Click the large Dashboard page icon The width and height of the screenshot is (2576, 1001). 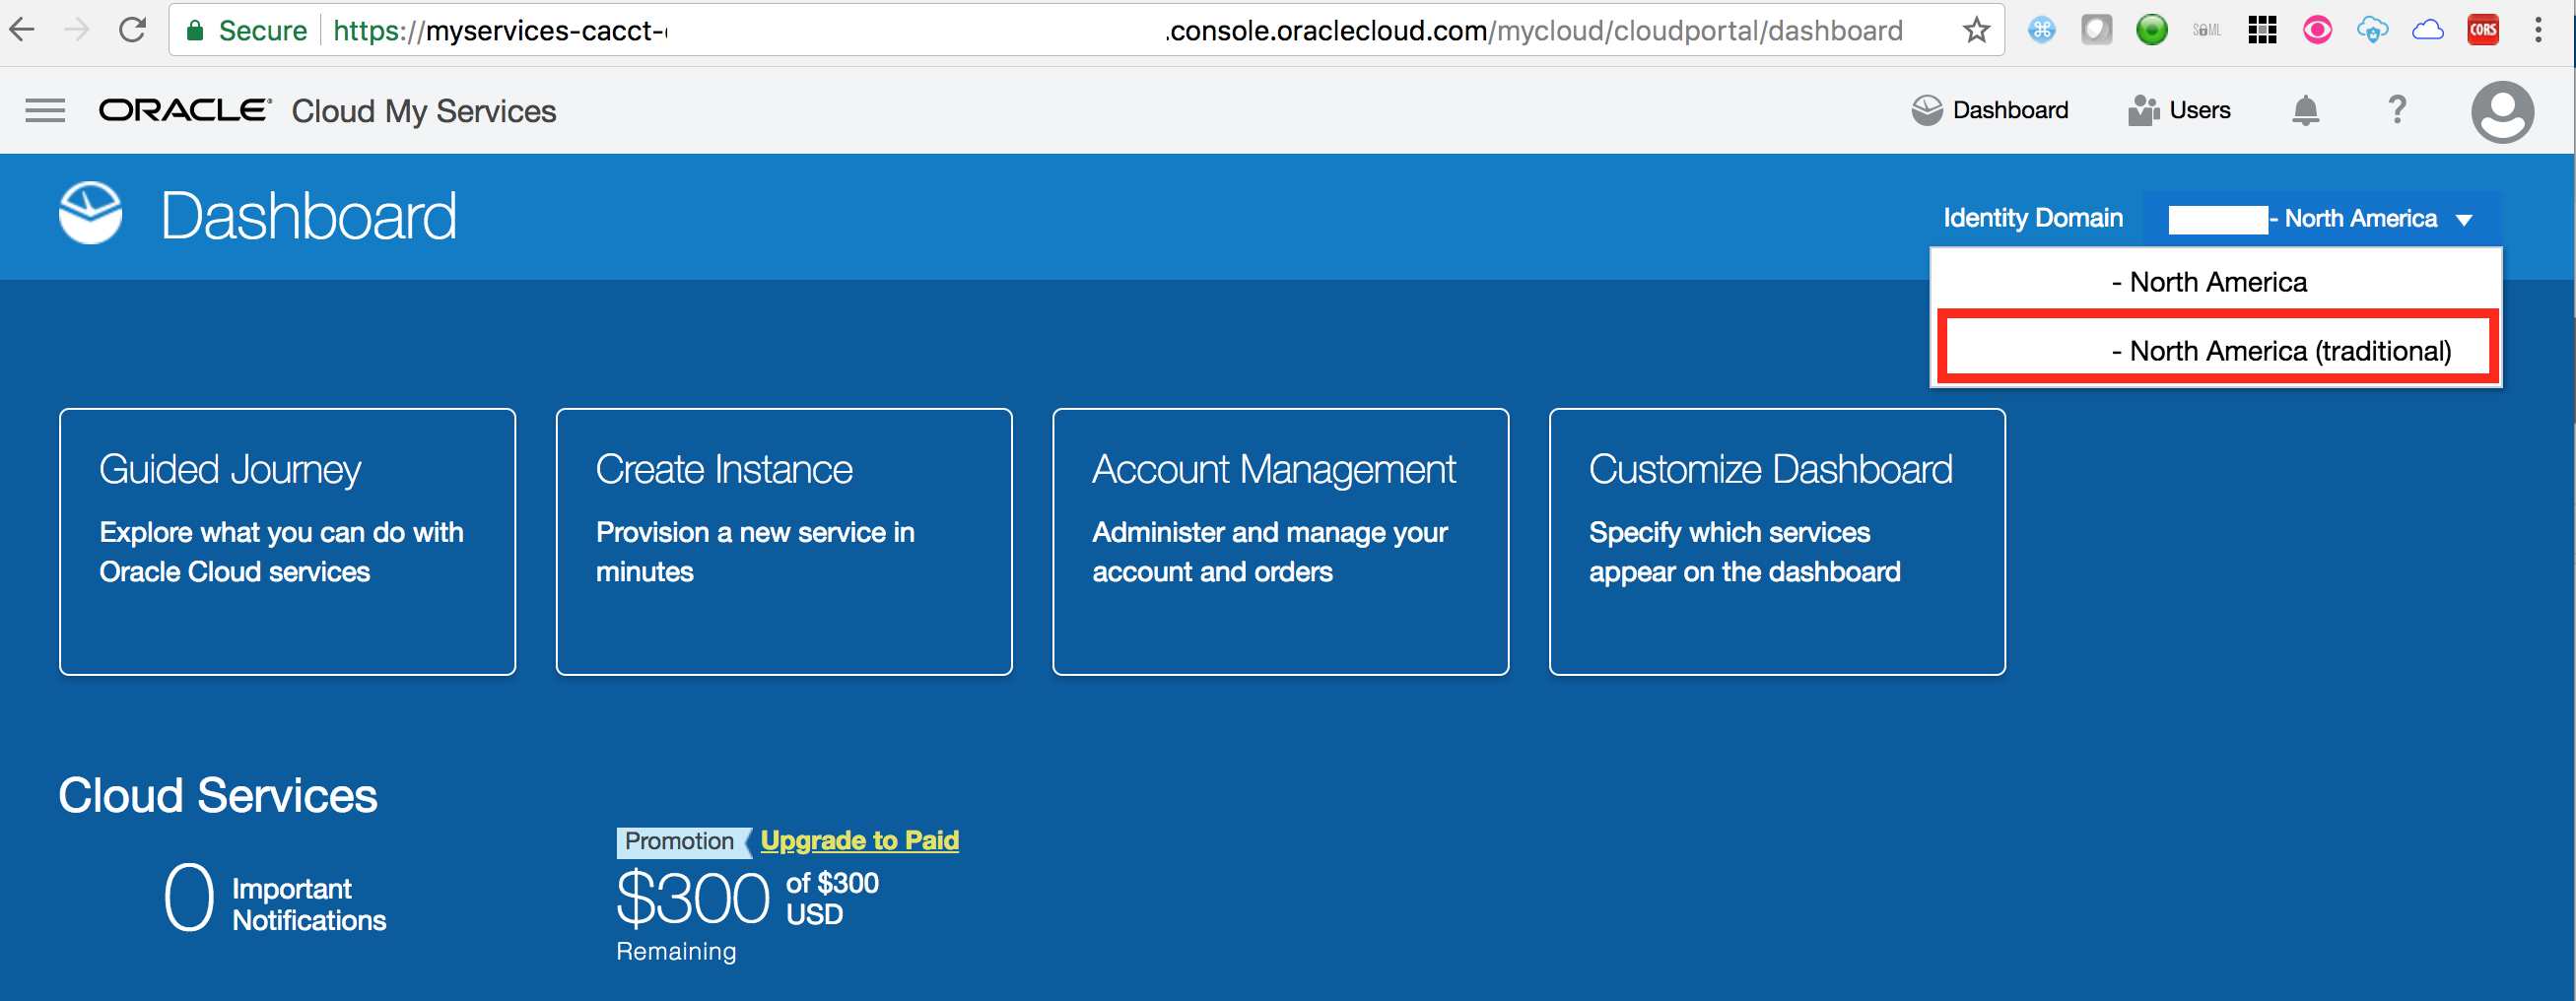click(x=90, y=213)
